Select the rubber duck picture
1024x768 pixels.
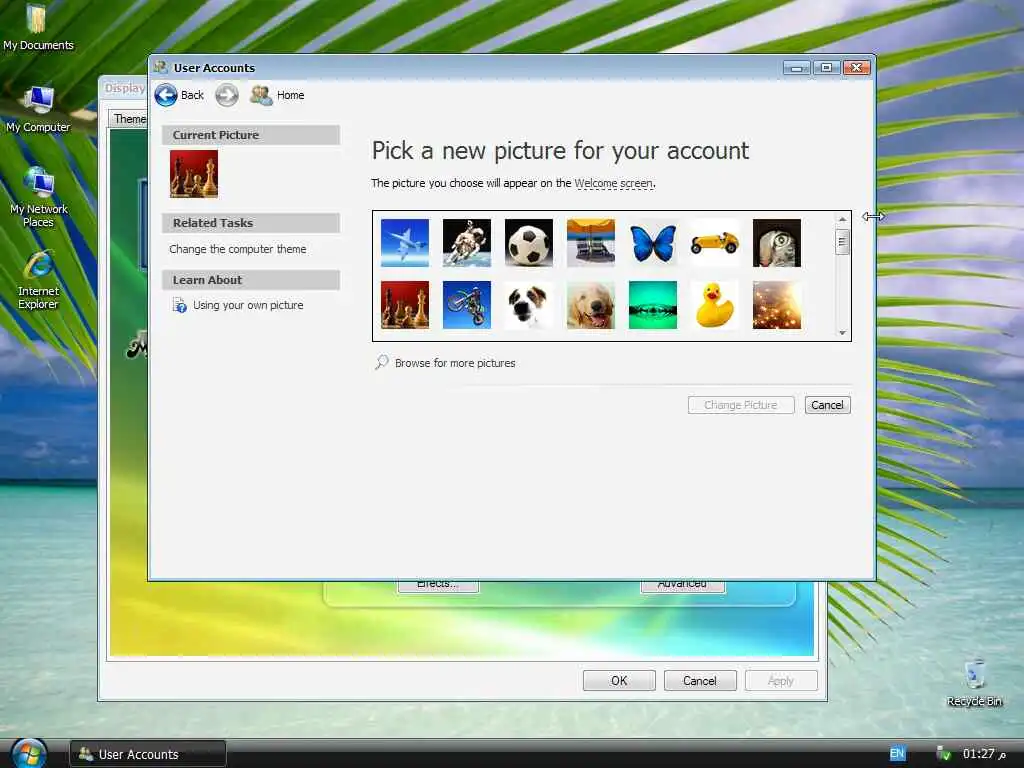[x=715, y=305]
